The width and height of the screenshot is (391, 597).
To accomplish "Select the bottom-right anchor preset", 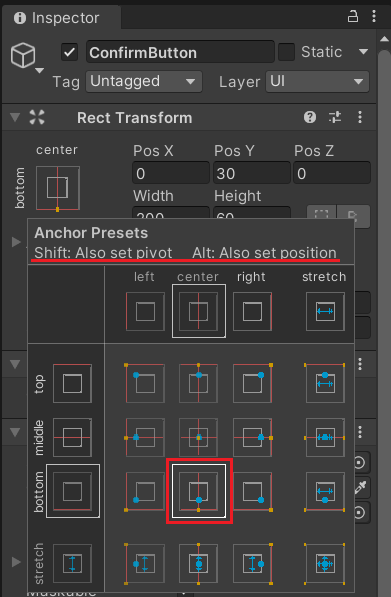I will point(252,492).
